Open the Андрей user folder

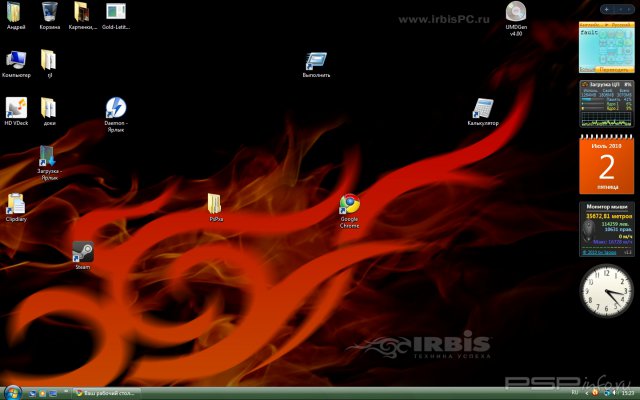[x=16, y=12]
